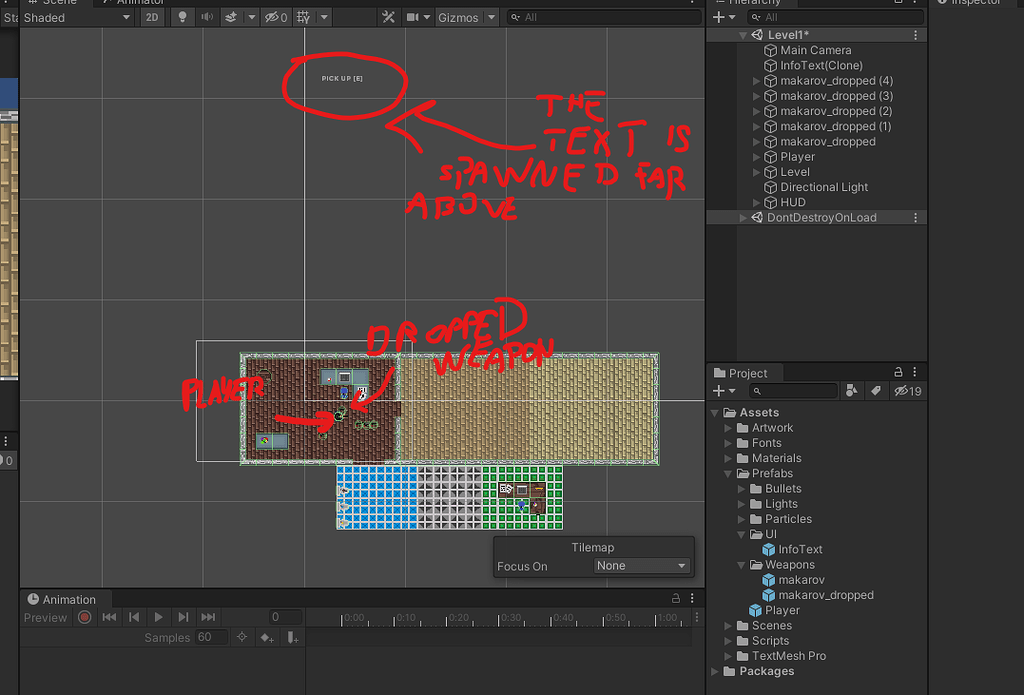Screen dimensions: 1024x695
Task: Click the component tools wrench icon
Action: click(389, 17)
